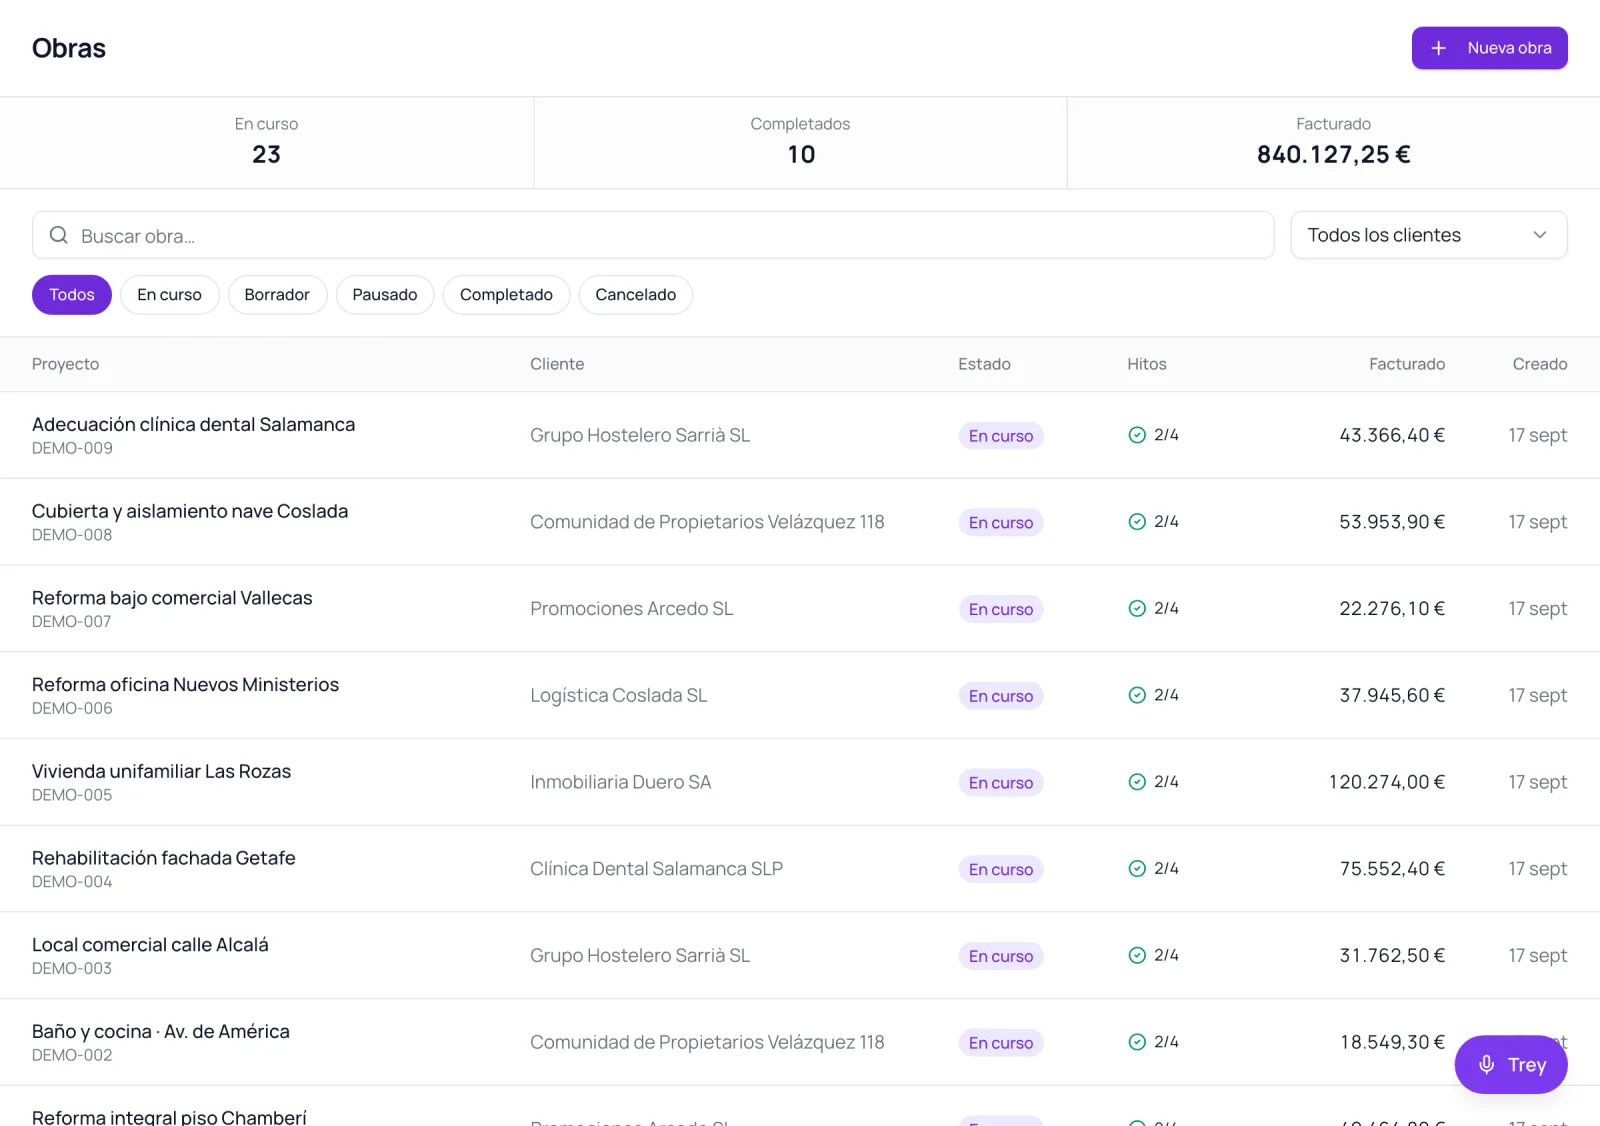Click milestone check icon for DEMO-004

point(1137,869)
